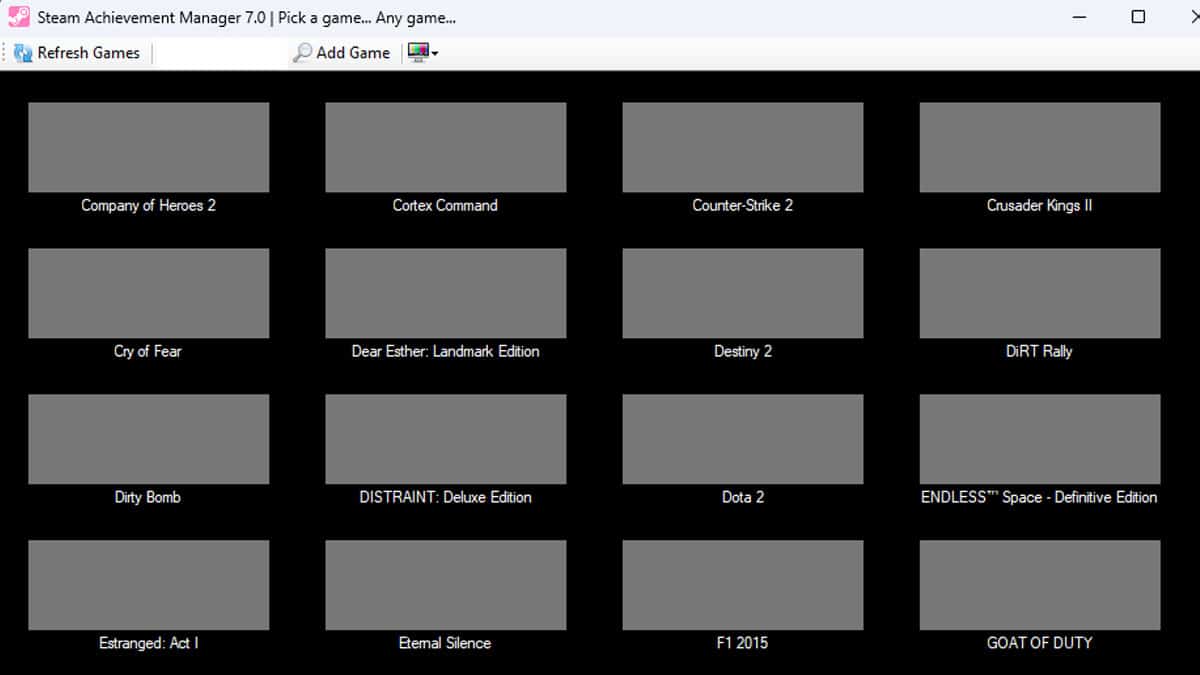Select the Dirty Bomb game thumbnail
This screenshot has width=1200, height=675.
148,439
